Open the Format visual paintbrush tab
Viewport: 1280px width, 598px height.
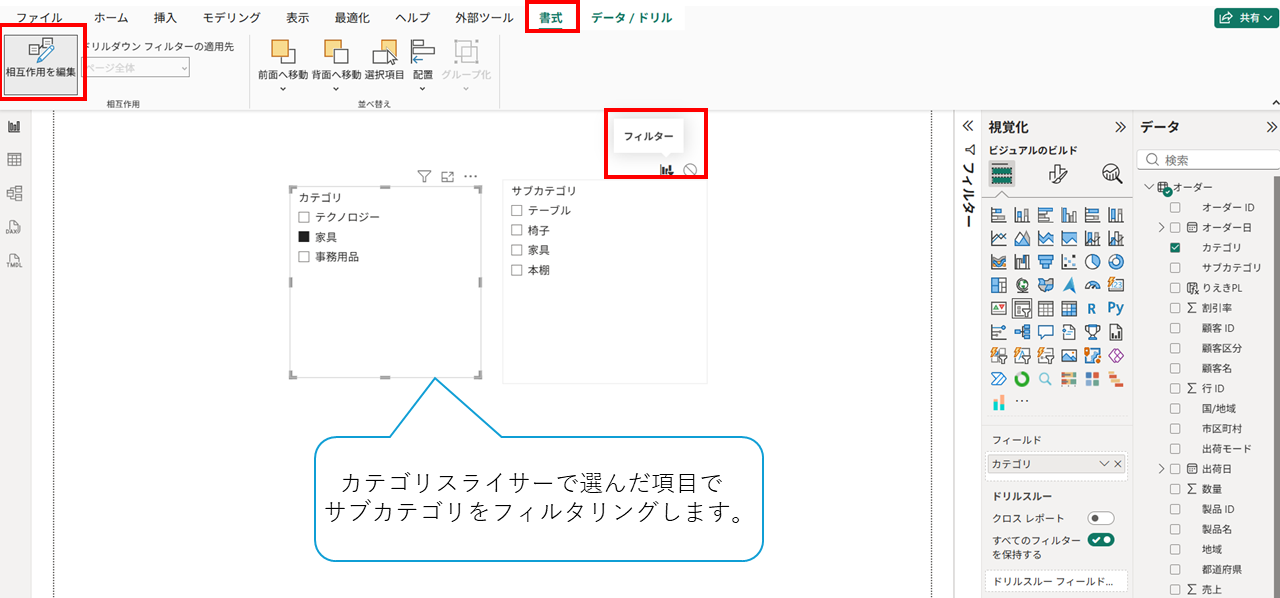1058,174
